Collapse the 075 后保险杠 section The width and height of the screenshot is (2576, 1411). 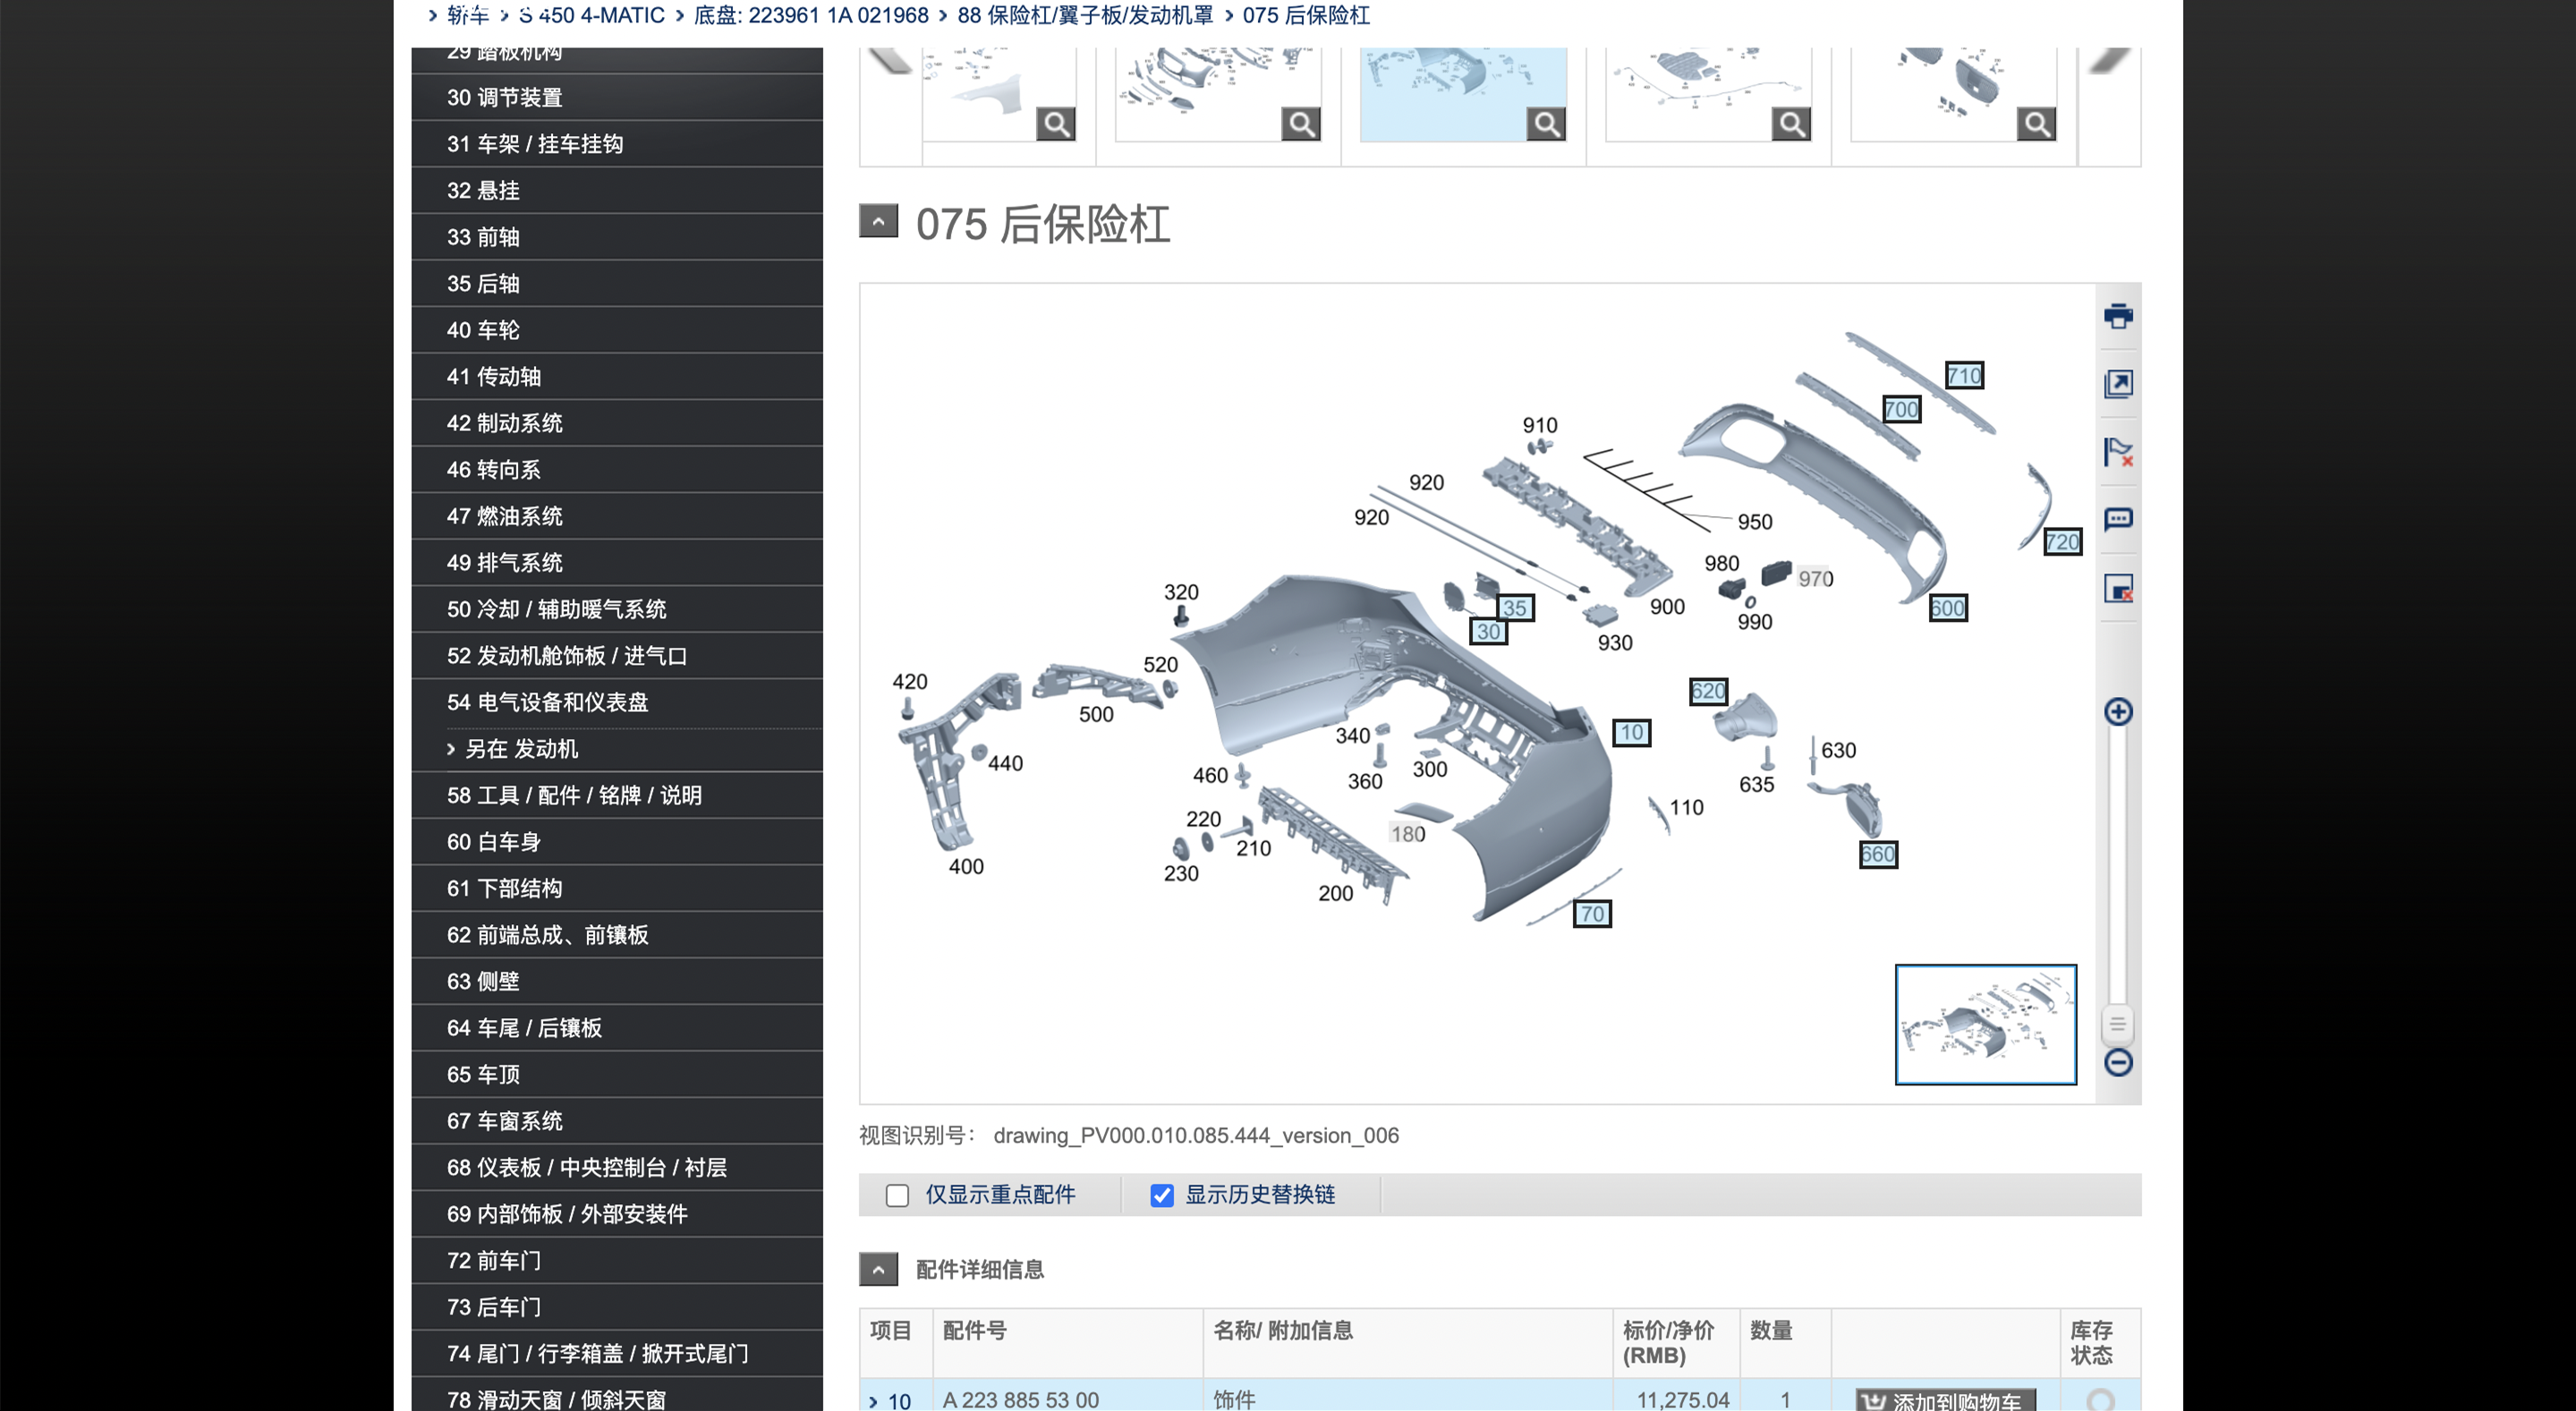(x=878, y=221)
